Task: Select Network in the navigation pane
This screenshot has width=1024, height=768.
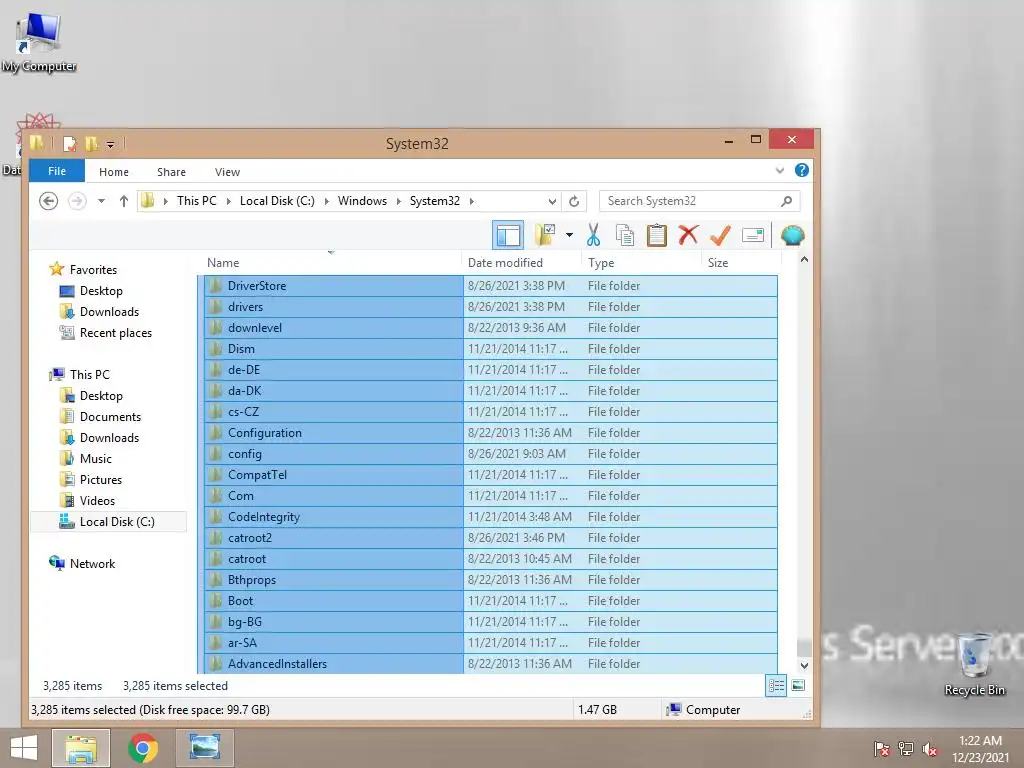Action: click(x=92, y=564)
